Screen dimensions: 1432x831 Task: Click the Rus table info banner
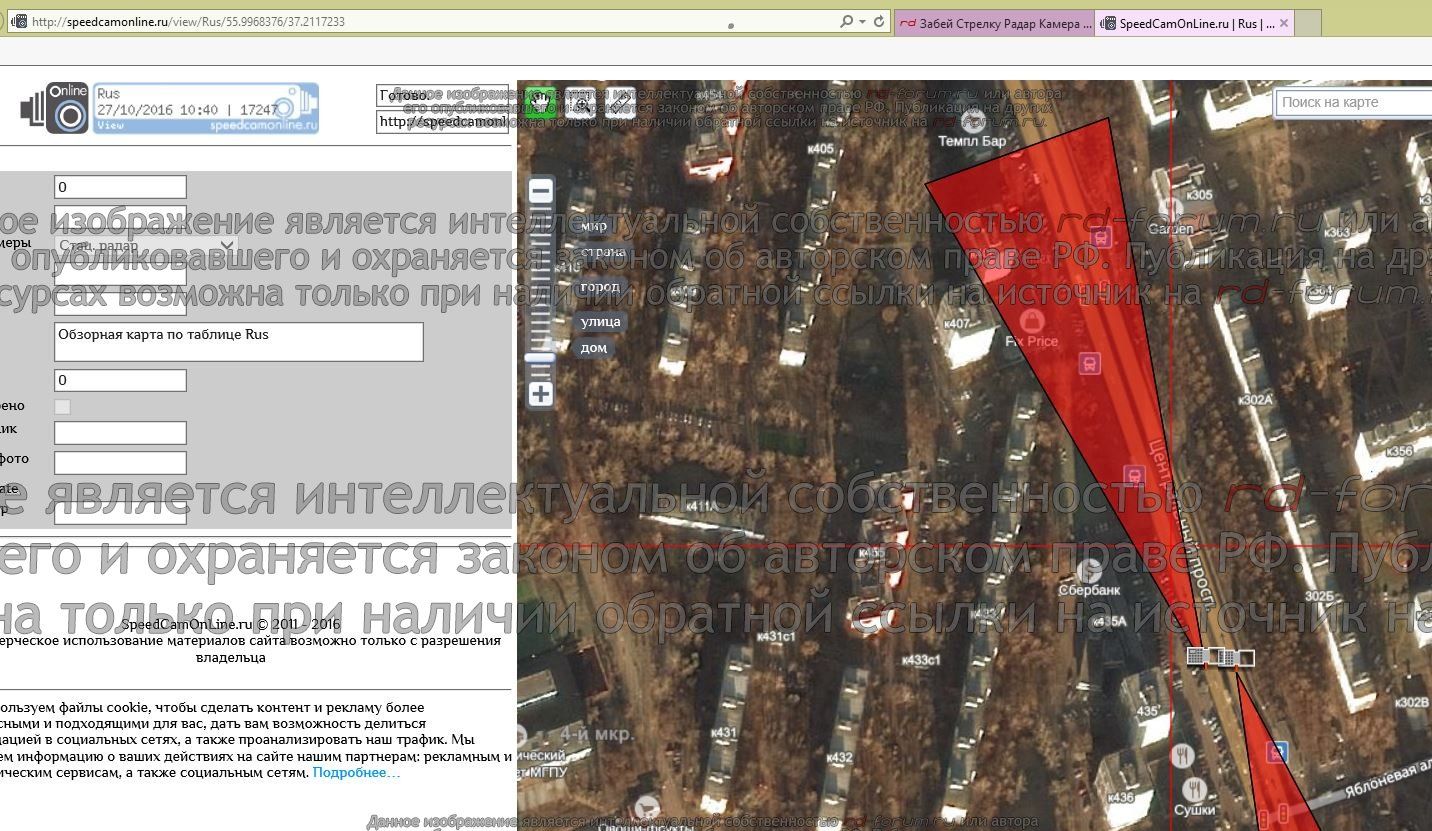pos(206,108)
